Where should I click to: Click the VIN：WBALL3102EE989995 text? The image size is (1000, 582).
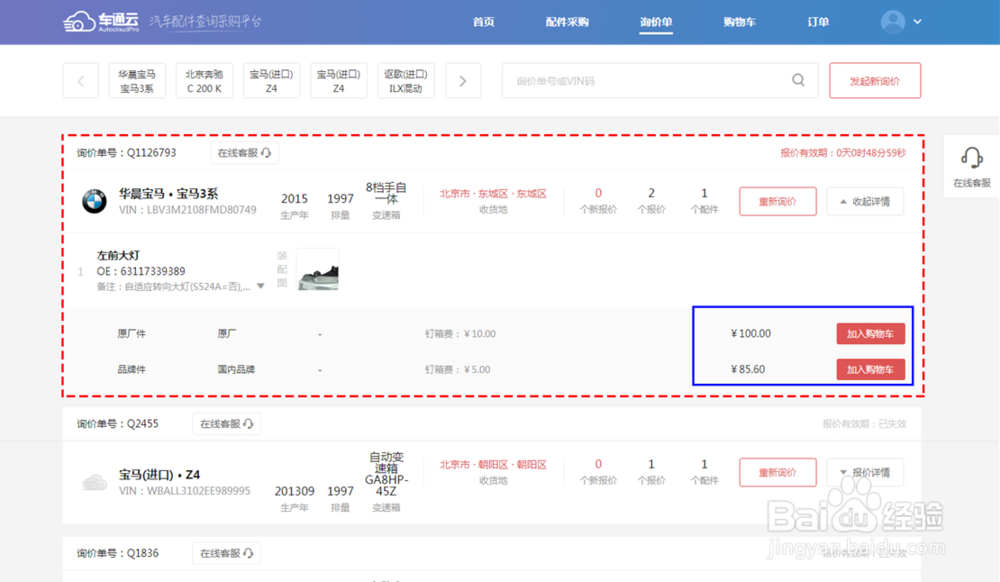click(x=184, y=491)
